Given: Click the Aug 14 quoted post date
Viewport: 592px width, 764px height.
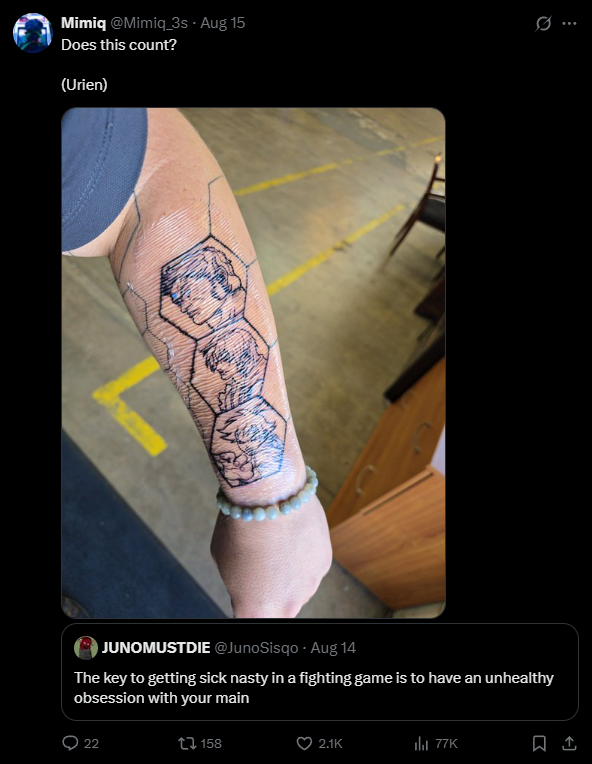Looking at the screenshot, I should pyautogui.click(x=333, y=648).
